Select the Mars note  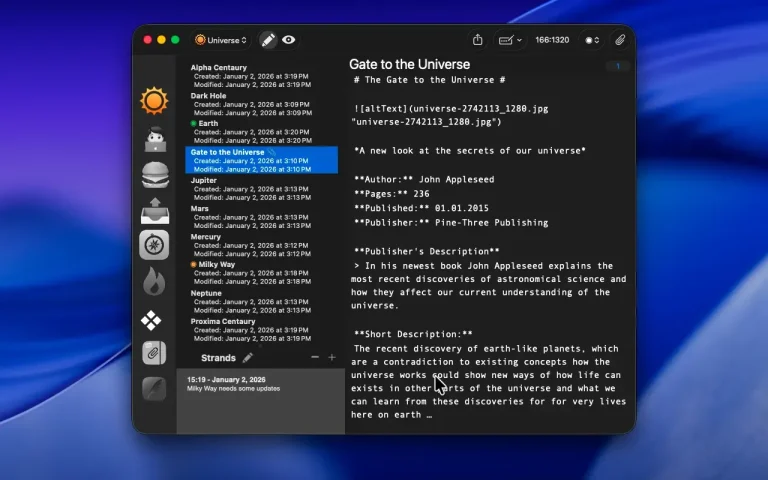coord(262,216)
